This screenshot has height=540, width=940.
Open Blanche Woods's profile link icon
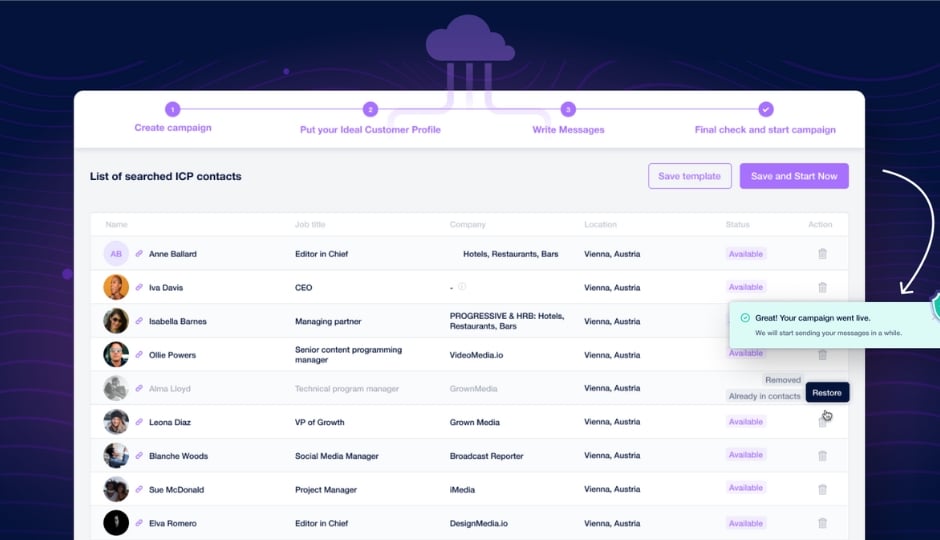click(139, 455)
